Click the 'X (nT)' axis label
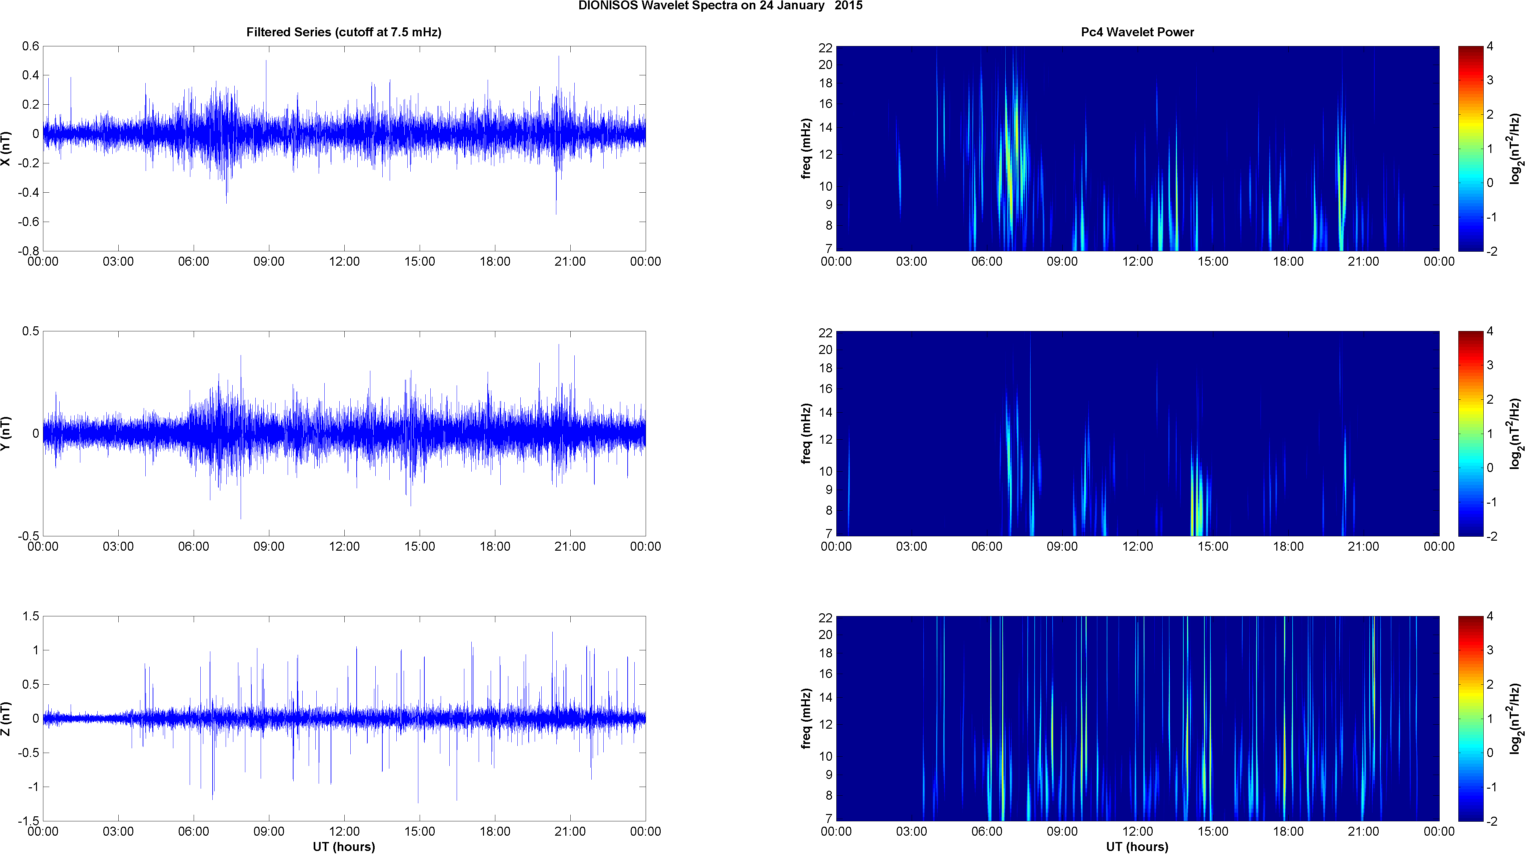The height and width of the screenshot is (854, 1525). point(7,149)
